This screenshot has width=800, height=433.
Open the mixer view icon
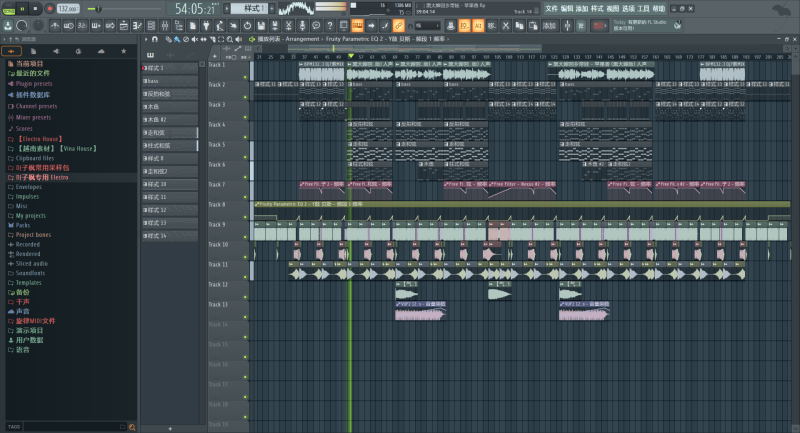click(165, 26)
